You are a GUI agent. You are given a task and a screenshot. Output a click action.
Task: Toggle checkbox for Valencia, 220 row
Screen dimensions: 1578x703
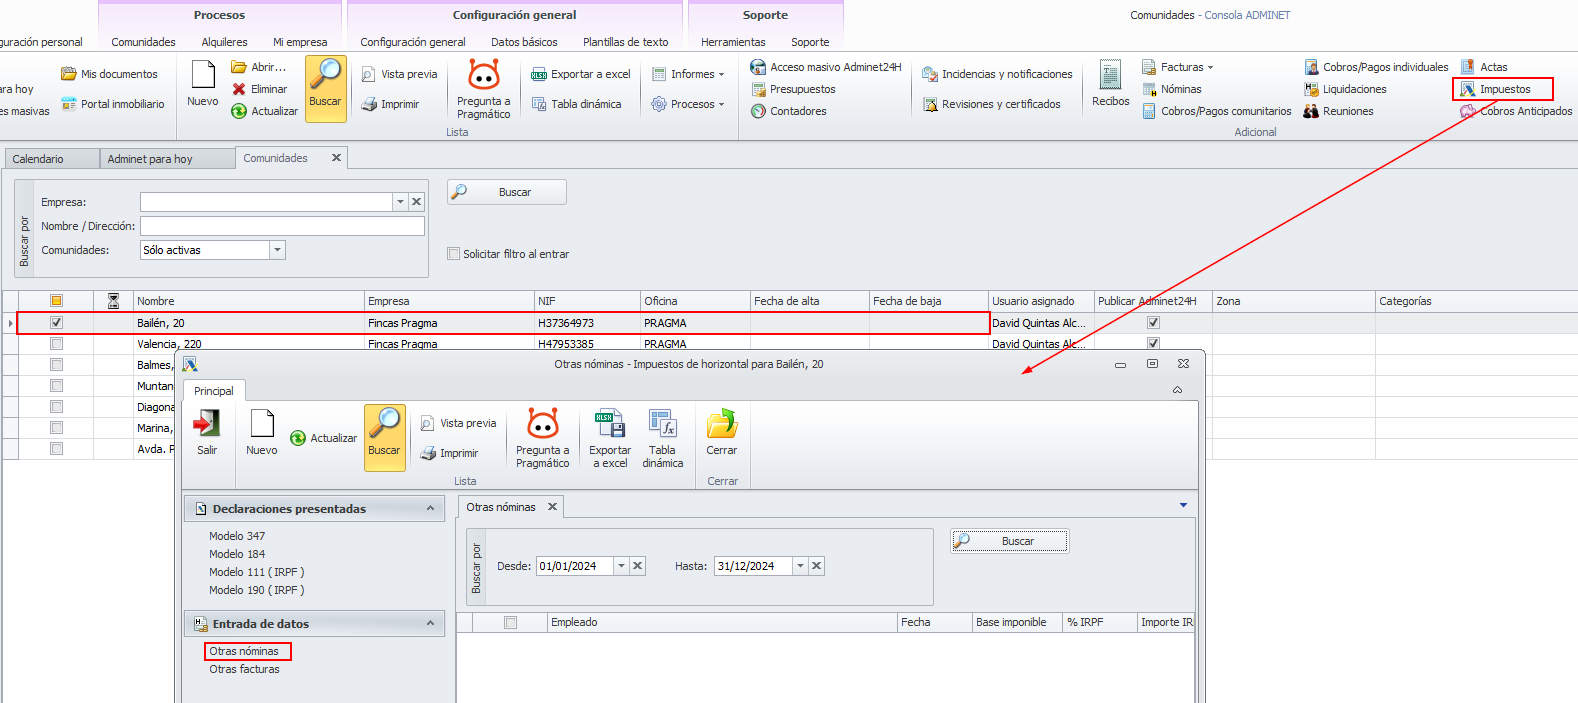click(56, 344)
